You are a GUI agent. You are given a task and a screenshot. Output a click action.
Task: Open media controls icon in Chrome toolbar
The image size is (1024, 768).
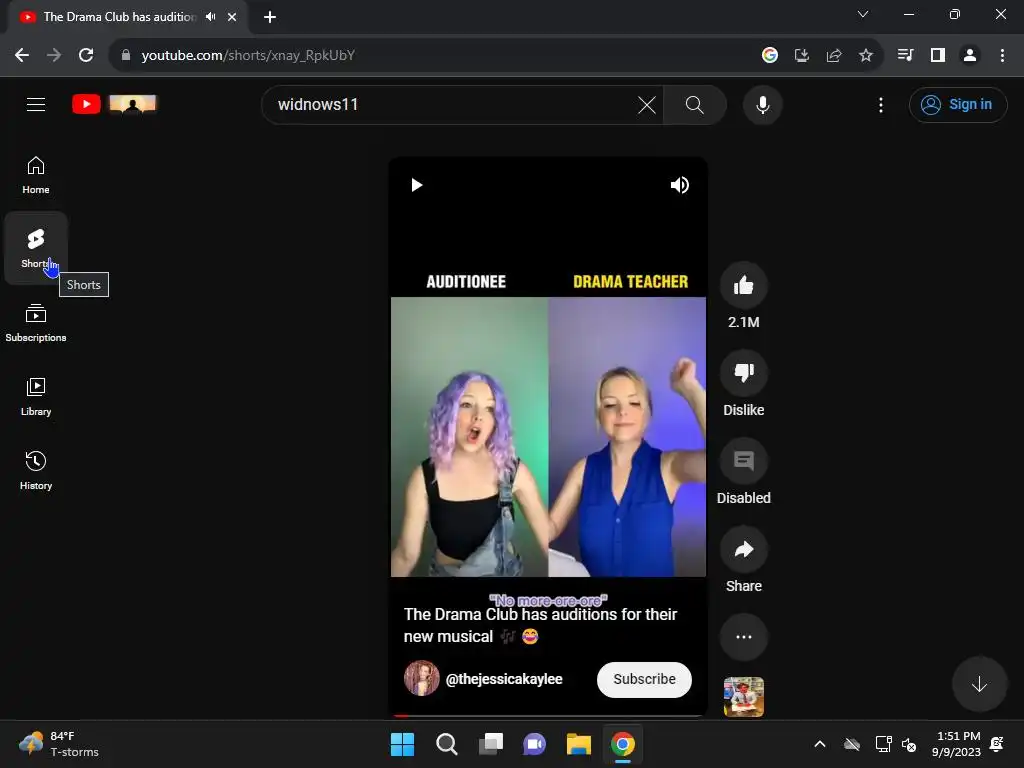tap(905, 56)
